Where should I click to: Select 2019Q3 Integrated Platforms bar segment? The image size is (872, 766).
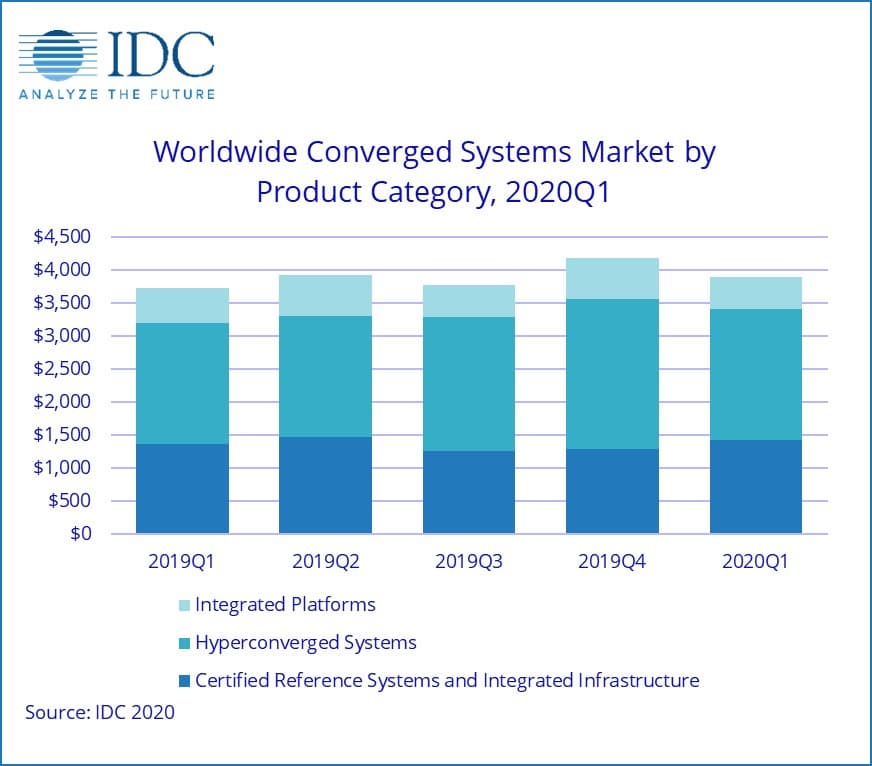pyautogui.click(x=469, y=302)
